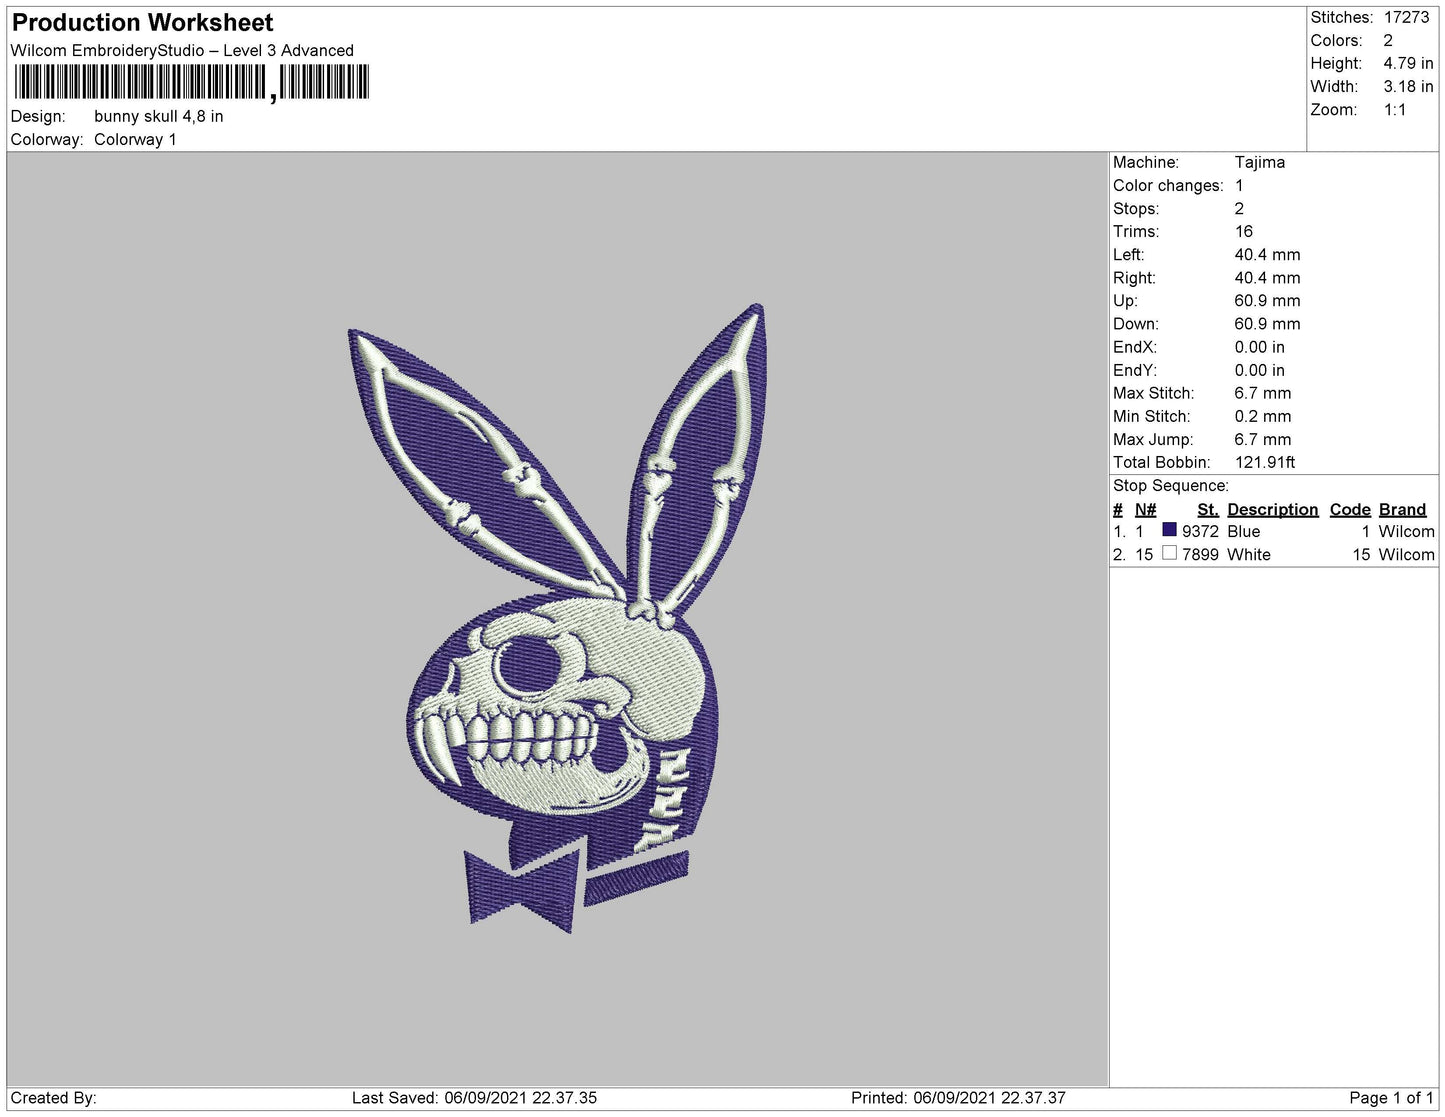Viewport: 1445px width, 1117px height.
Task: Click the 'St.' column header
Action: click(1208, 509)
